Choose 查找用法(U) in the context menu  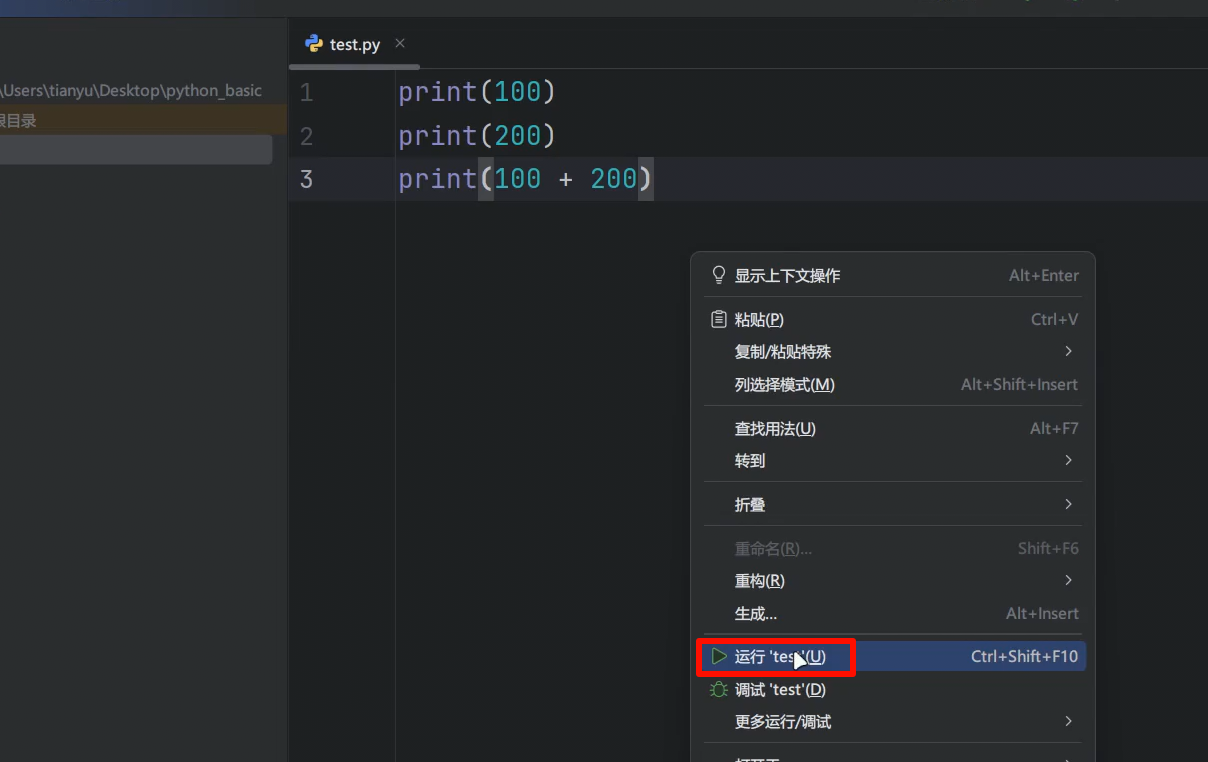pyautogui.click(x=893, y=429)
